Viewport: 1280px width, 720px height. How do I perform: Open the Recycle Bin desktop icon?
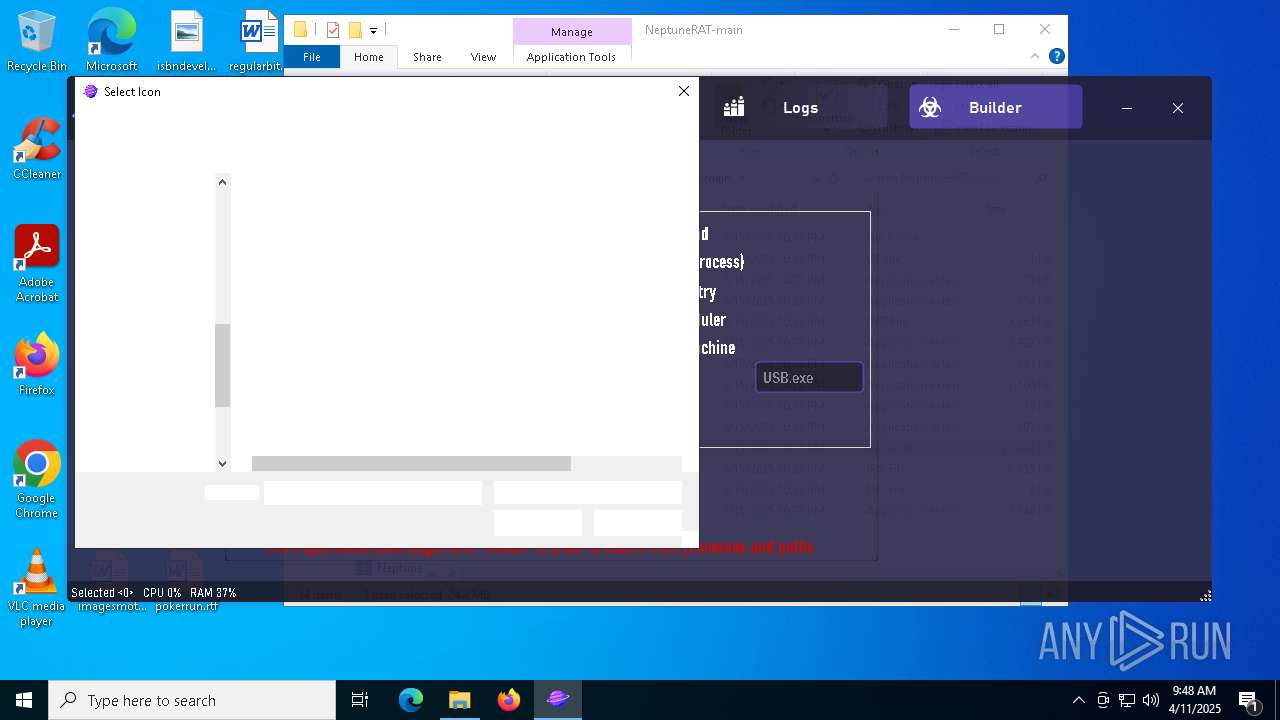click(x=37, y=41)
